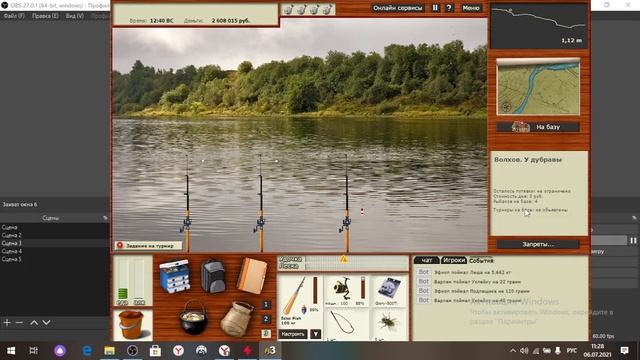Open File Explorer from taskbar

point(109,351)
